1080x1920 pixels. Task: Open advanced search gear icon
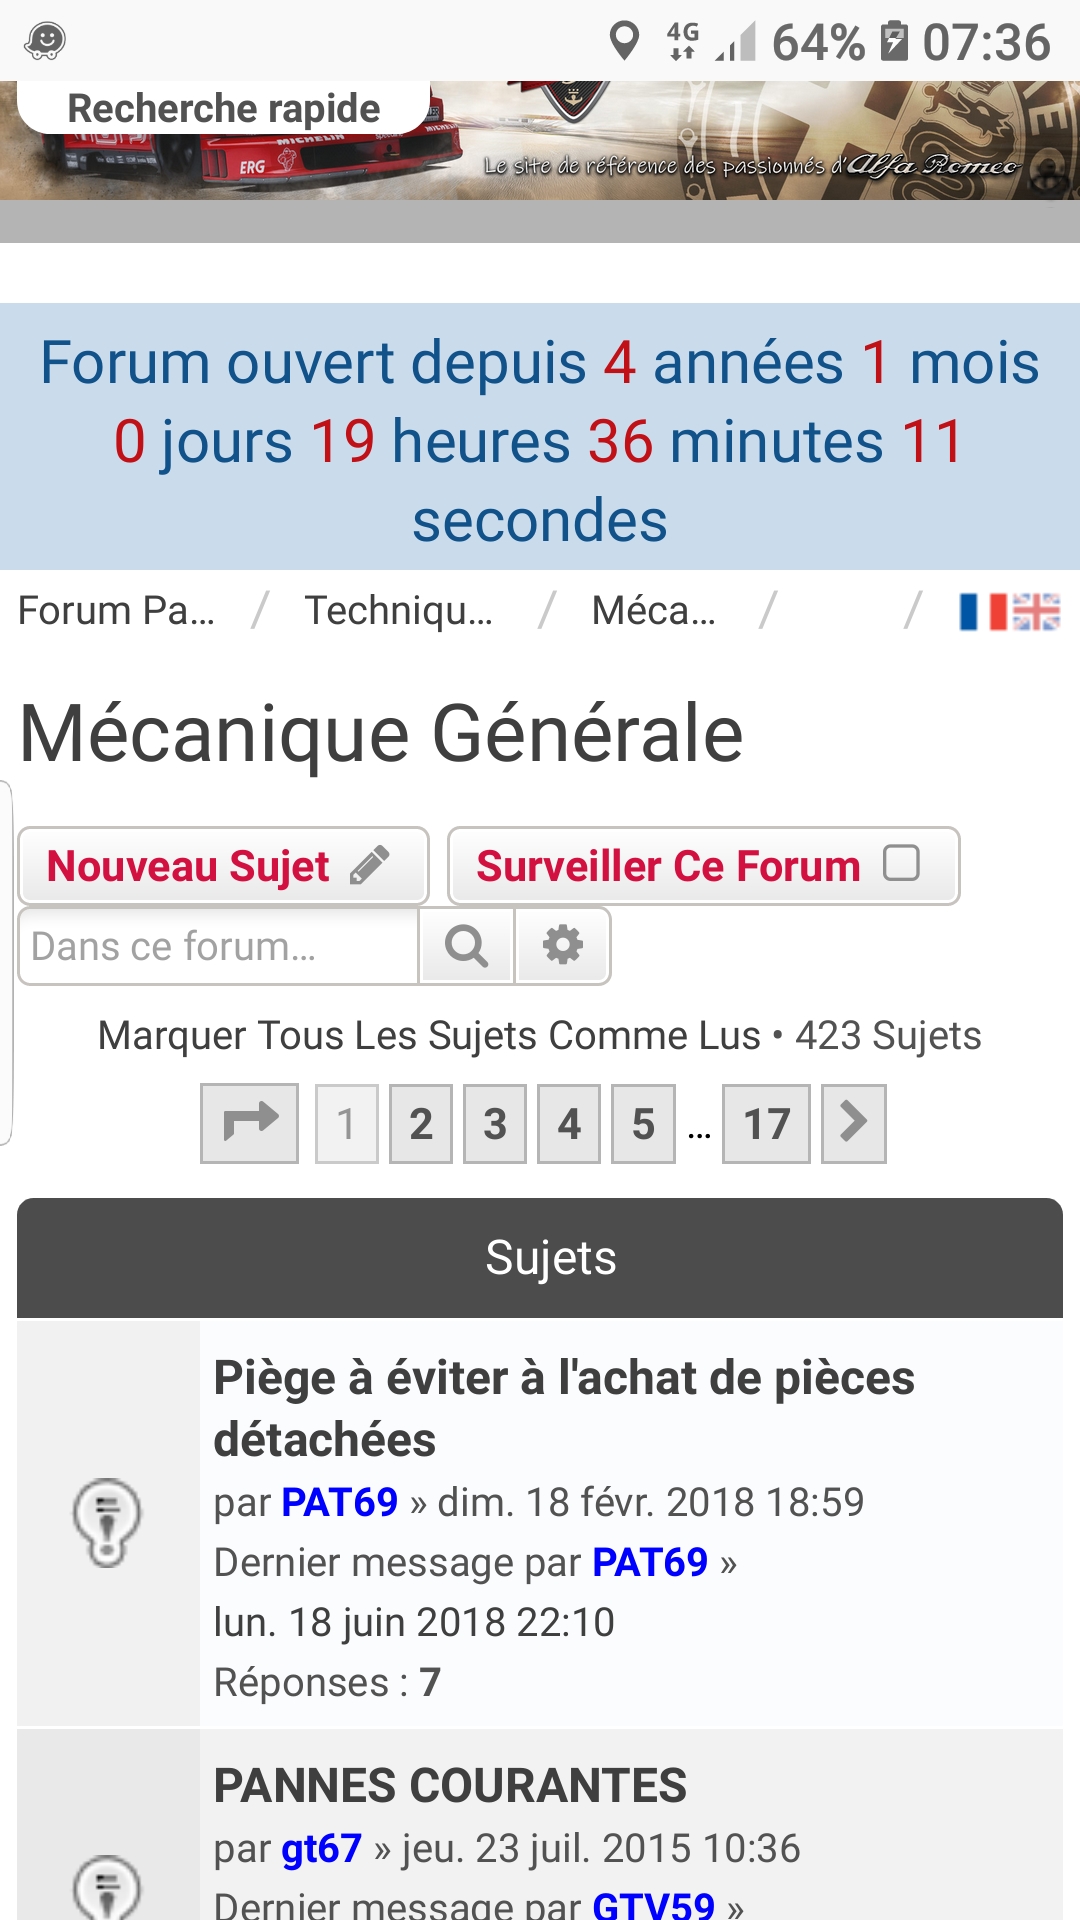tap(563, 946)
